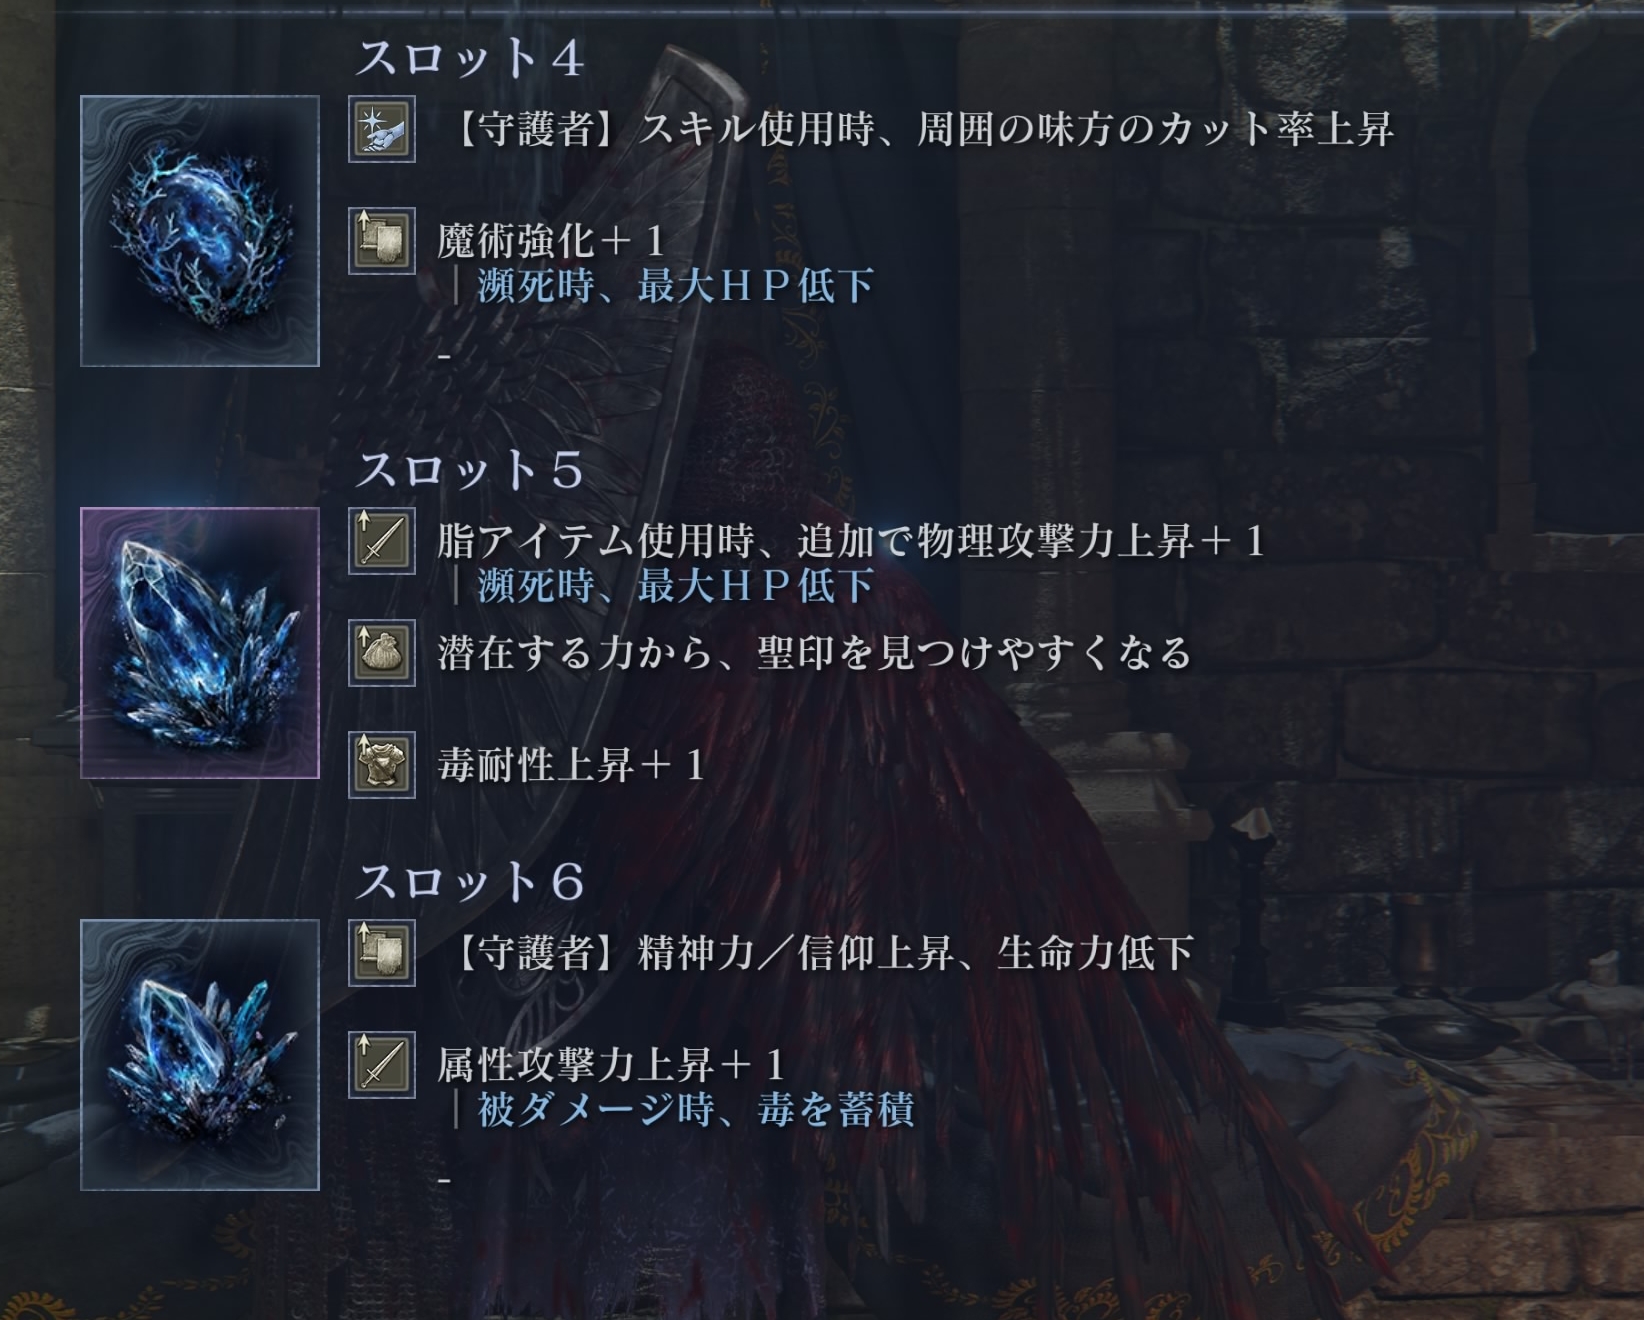1644x1320 pixels.
Task: Click the Slot 4 Guardian skill effect icon
Action: click(381, 129)
